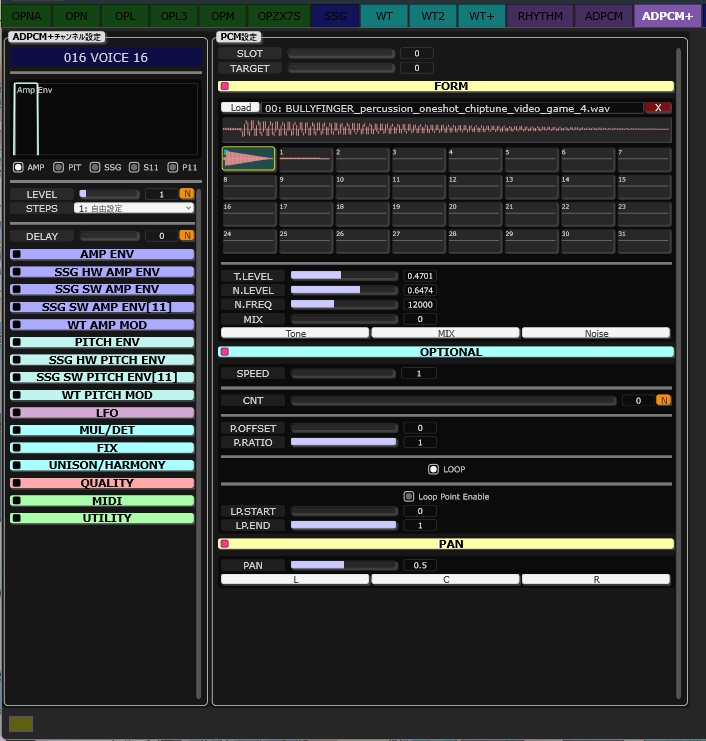Viewport: 706px width, 741px height.
Task: Toggle the orange N button beside LEVEL
Action: (187, 194)
